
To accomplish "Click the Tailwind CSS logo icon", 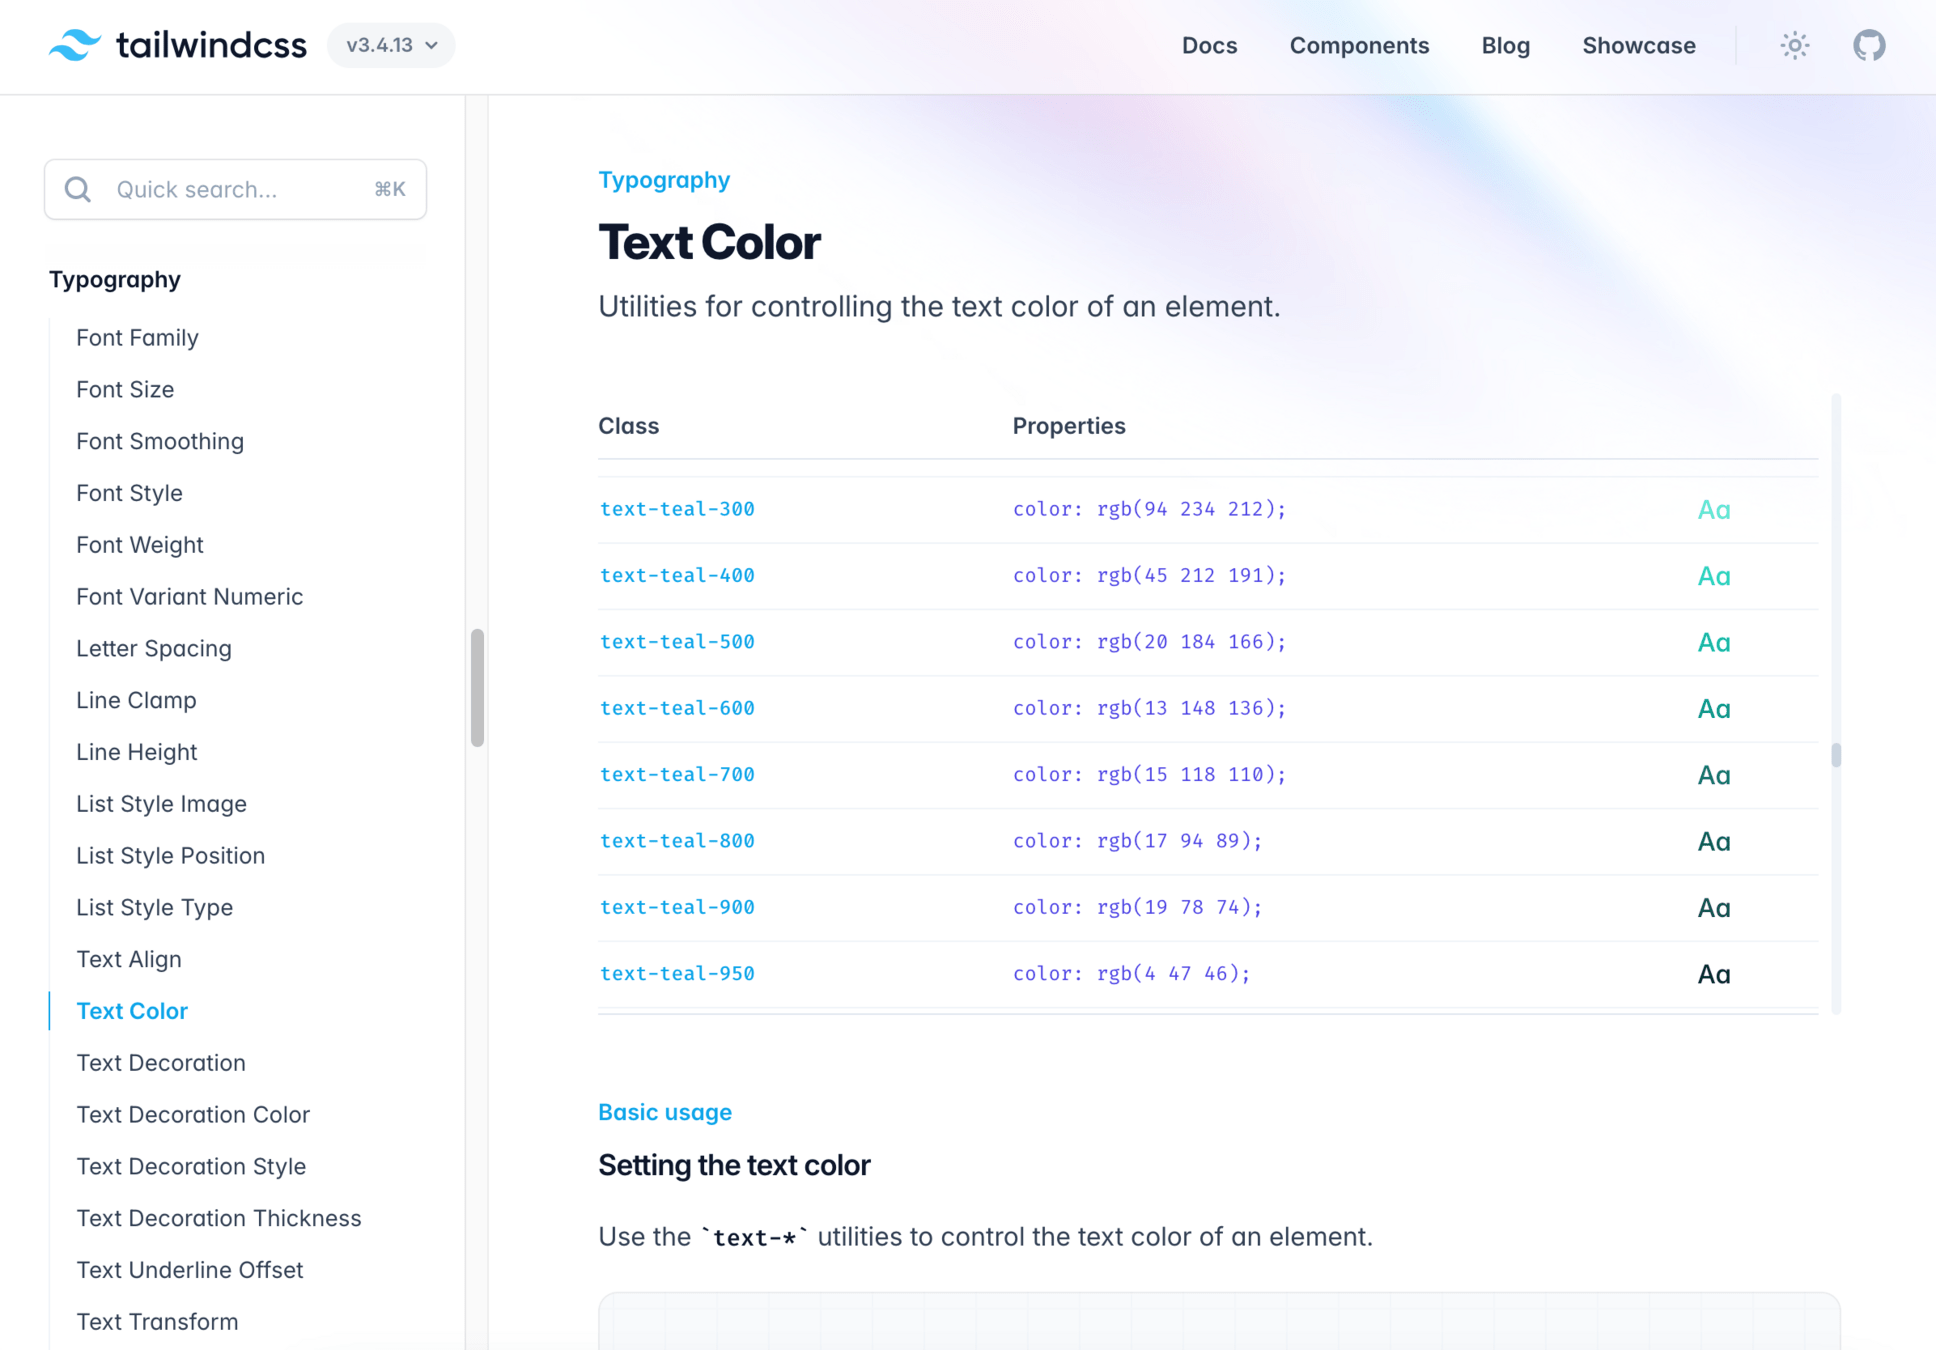I will tap(75, 45).
